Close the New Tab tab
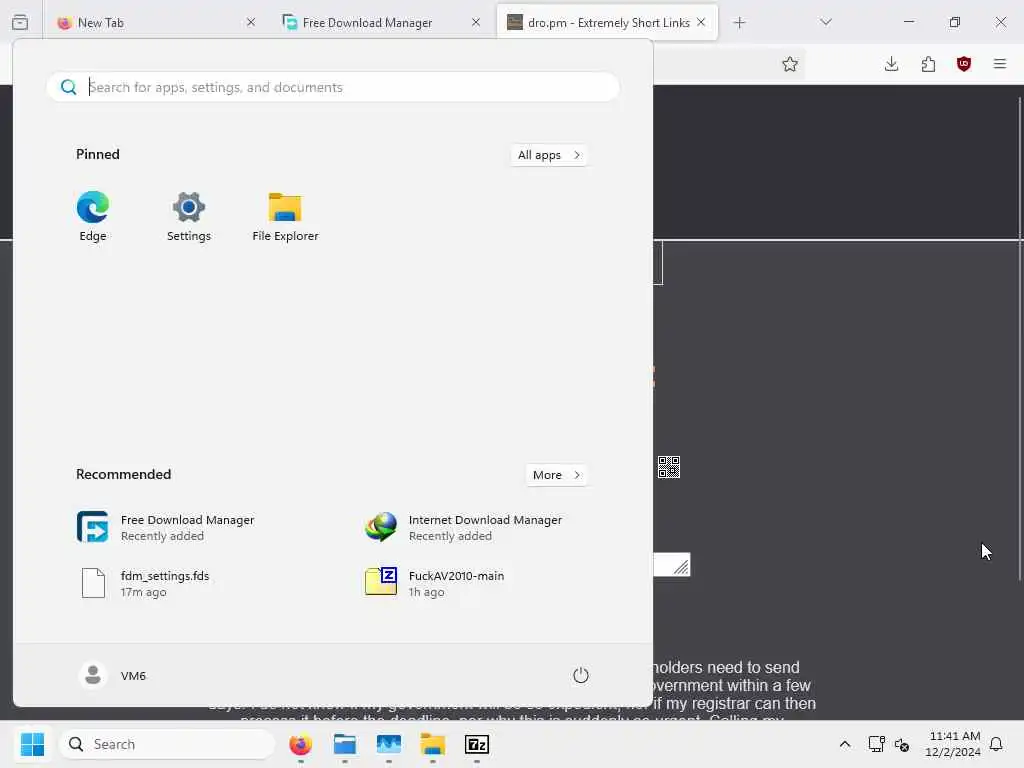The height and width of the screenshot is (768, 1024). [x=251, y=22]
